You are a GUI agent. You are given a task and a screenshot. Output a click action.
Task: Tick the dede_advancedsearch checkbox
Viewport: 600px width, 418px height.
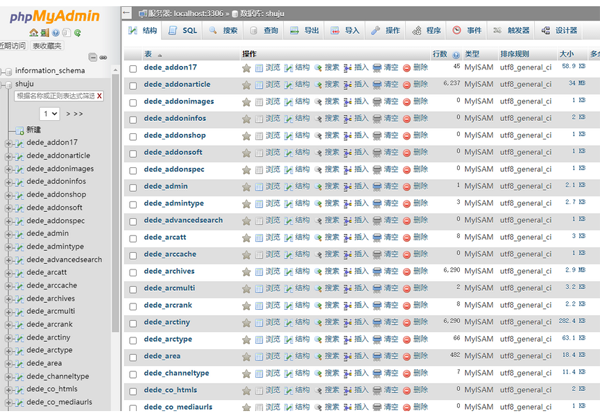(133, 222)
